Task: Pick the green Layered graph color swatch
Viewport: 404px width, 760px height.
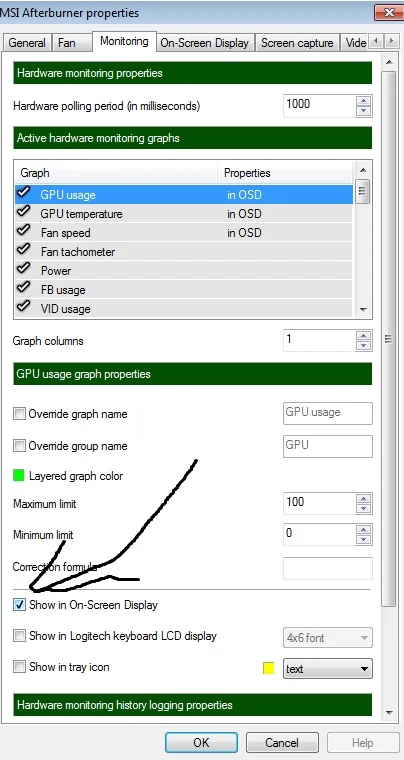Action: click(19, 475)
